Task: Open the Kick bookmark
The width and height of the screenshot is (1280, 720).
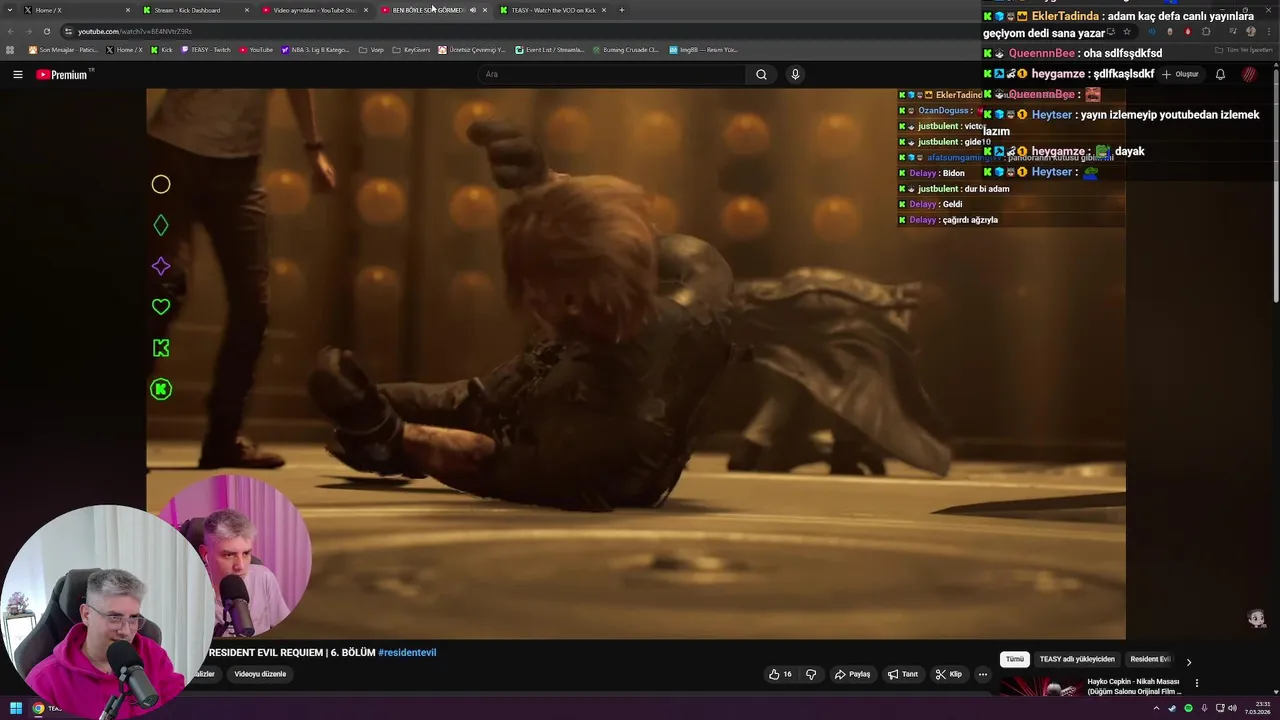Action: click(x=161, y=49)
